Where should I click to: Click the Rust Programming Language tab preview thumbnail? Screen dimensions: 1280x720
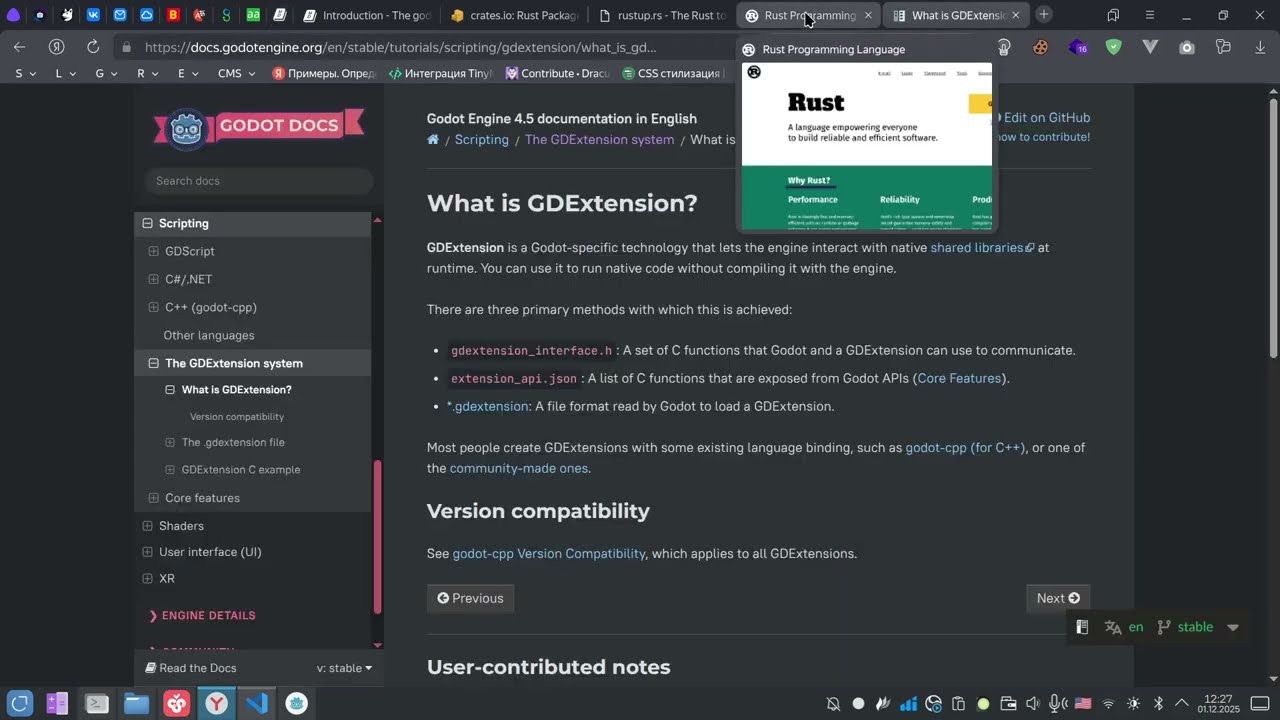867,146
